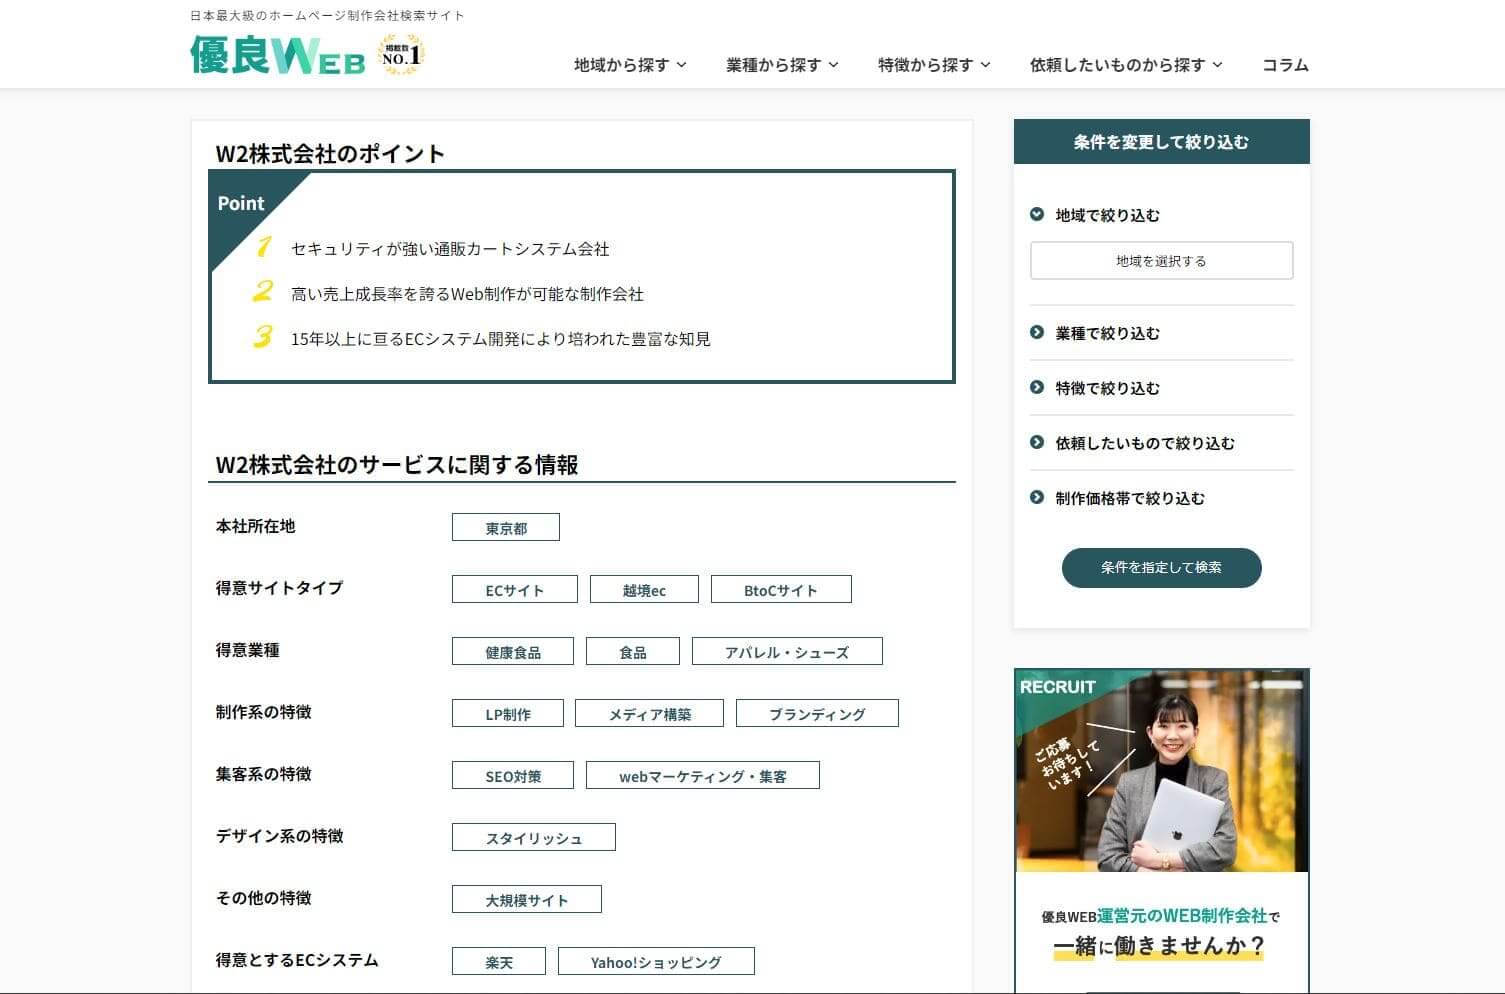Click the その他の特徴 row label

click(263, 898)
